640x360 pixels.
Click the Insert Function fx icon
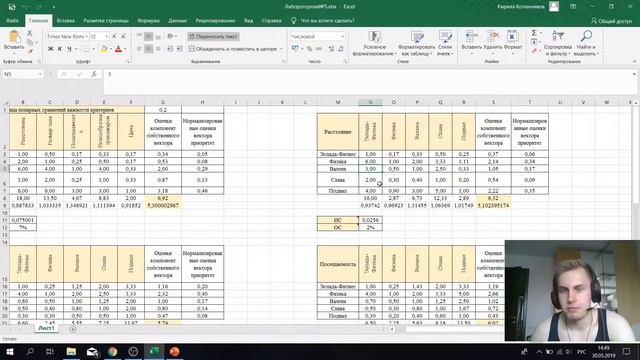(94, 74)
